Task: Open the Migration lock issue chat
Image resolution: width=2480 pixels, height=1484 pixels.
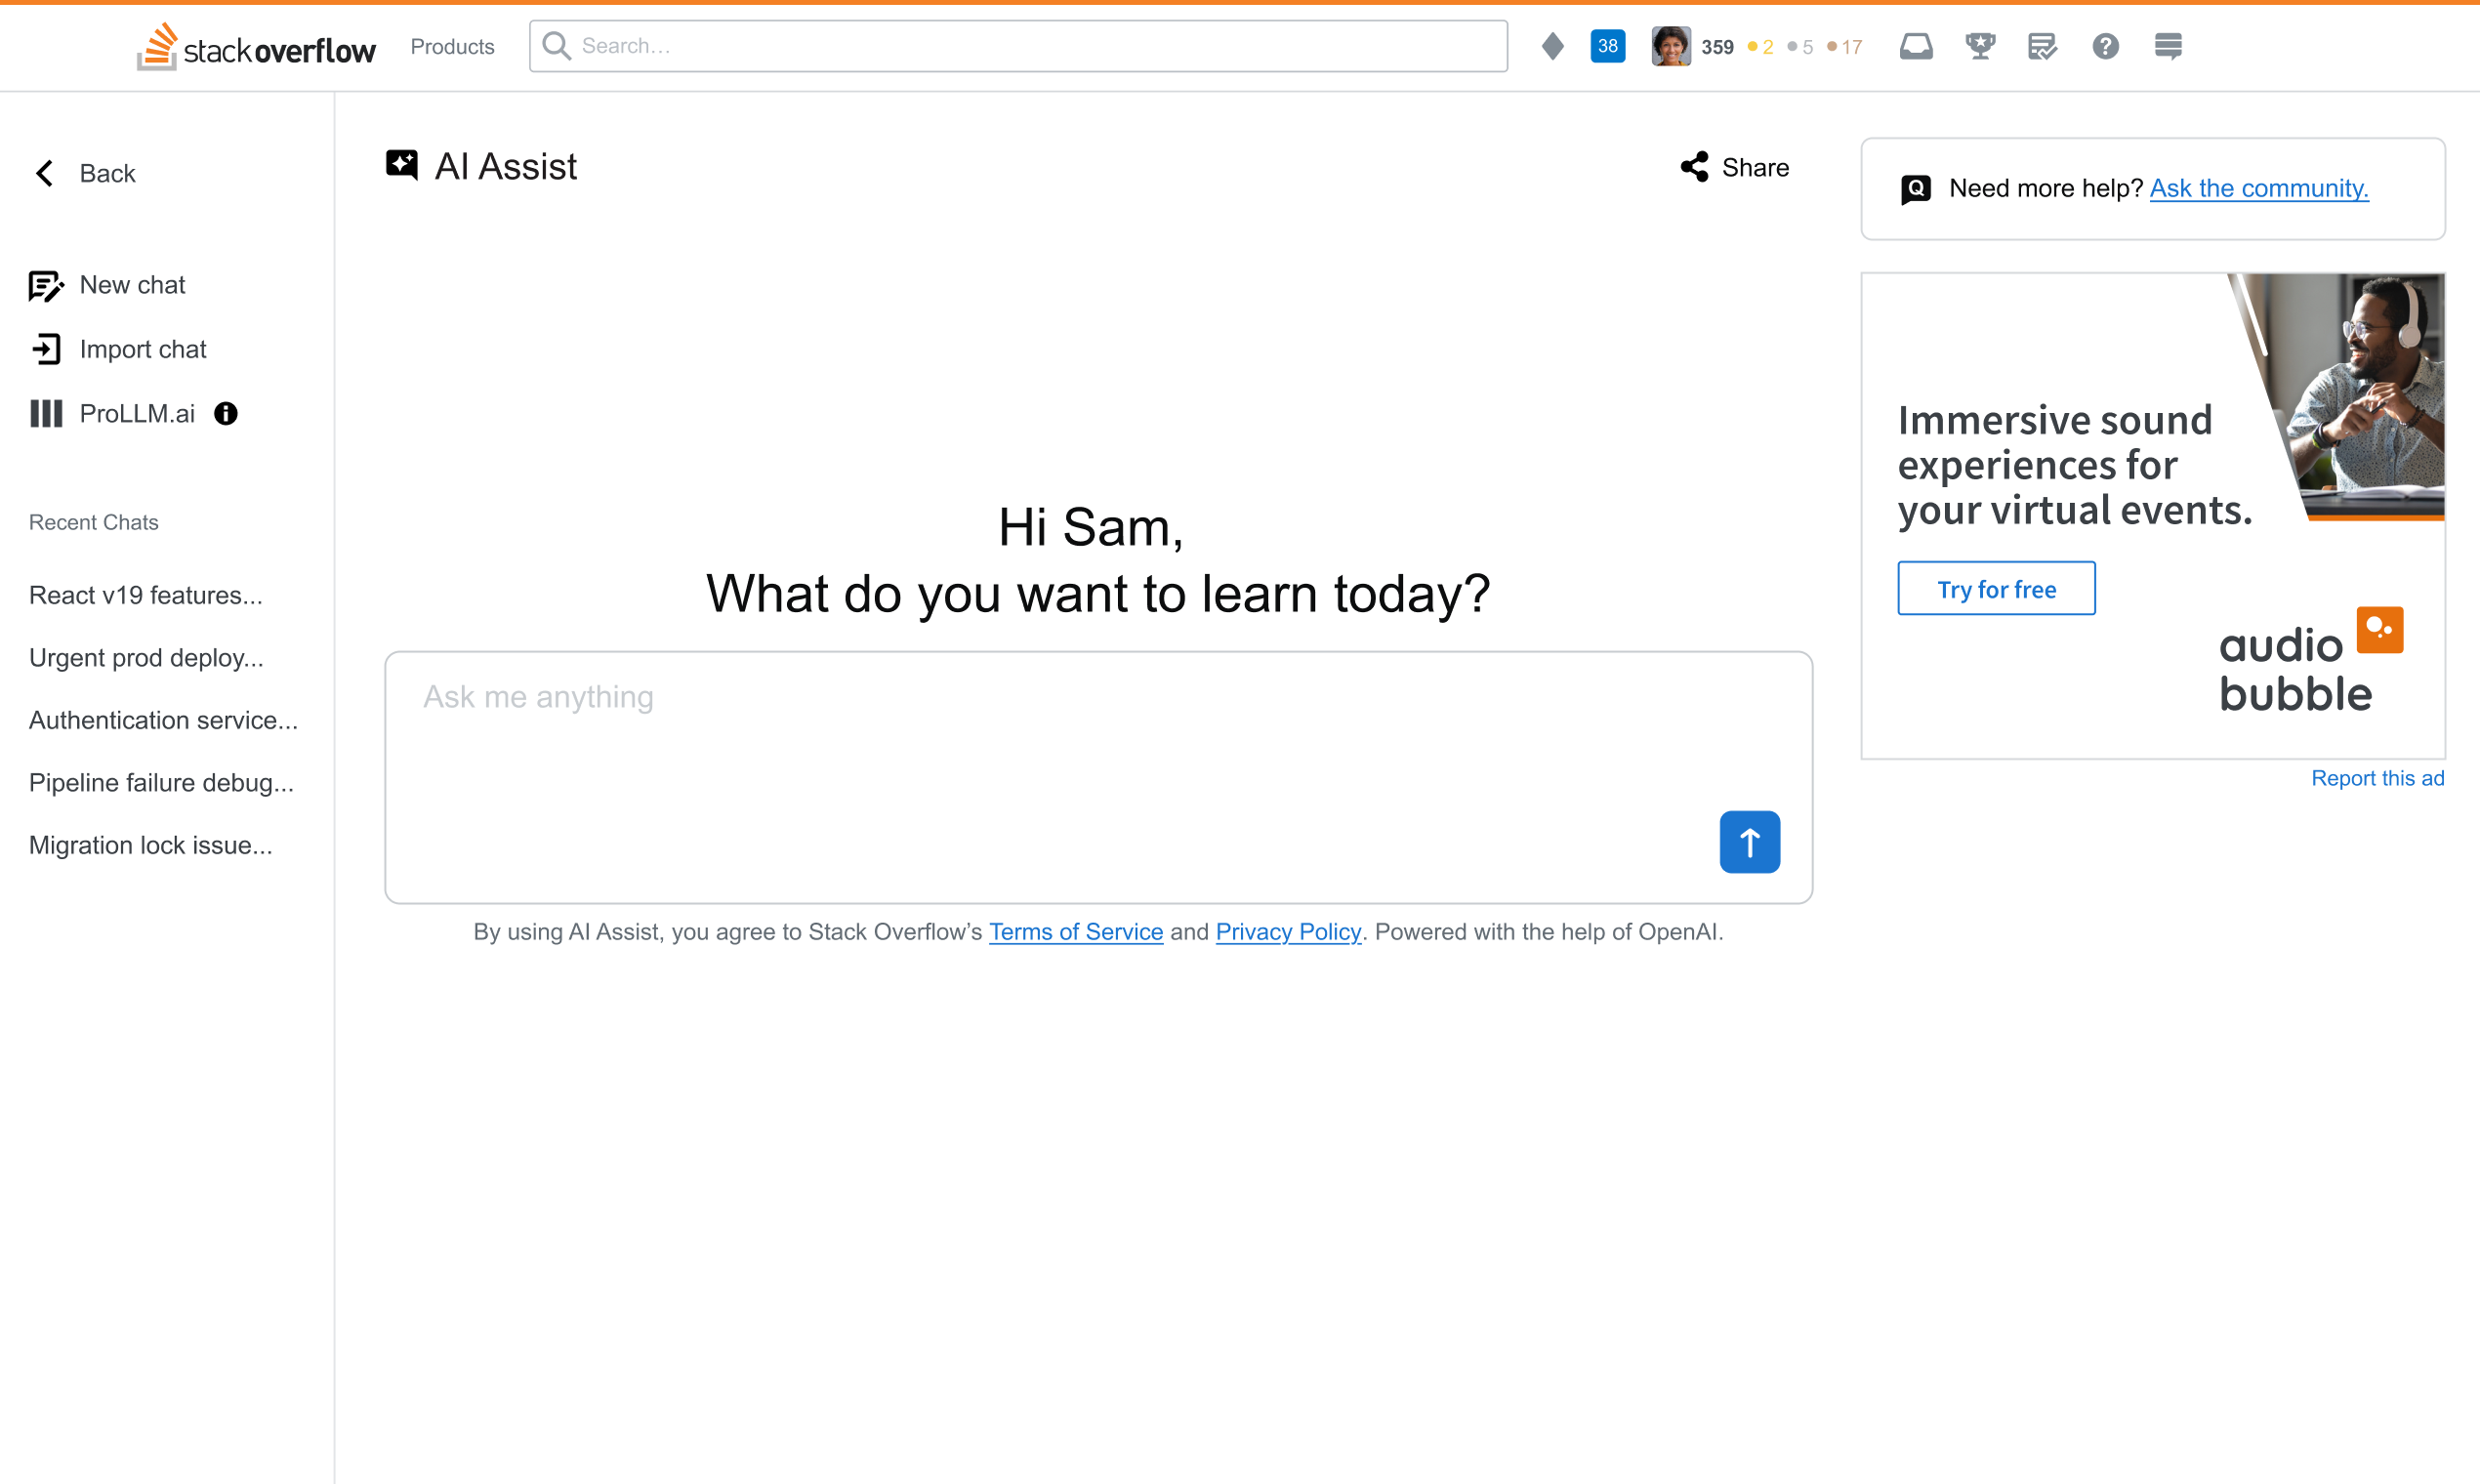Action: tap(151, 845)
